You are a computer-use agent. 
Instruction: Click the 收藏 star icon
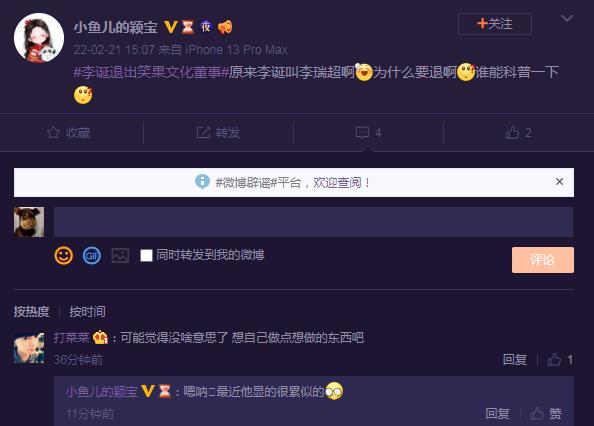tap(53, 133)
